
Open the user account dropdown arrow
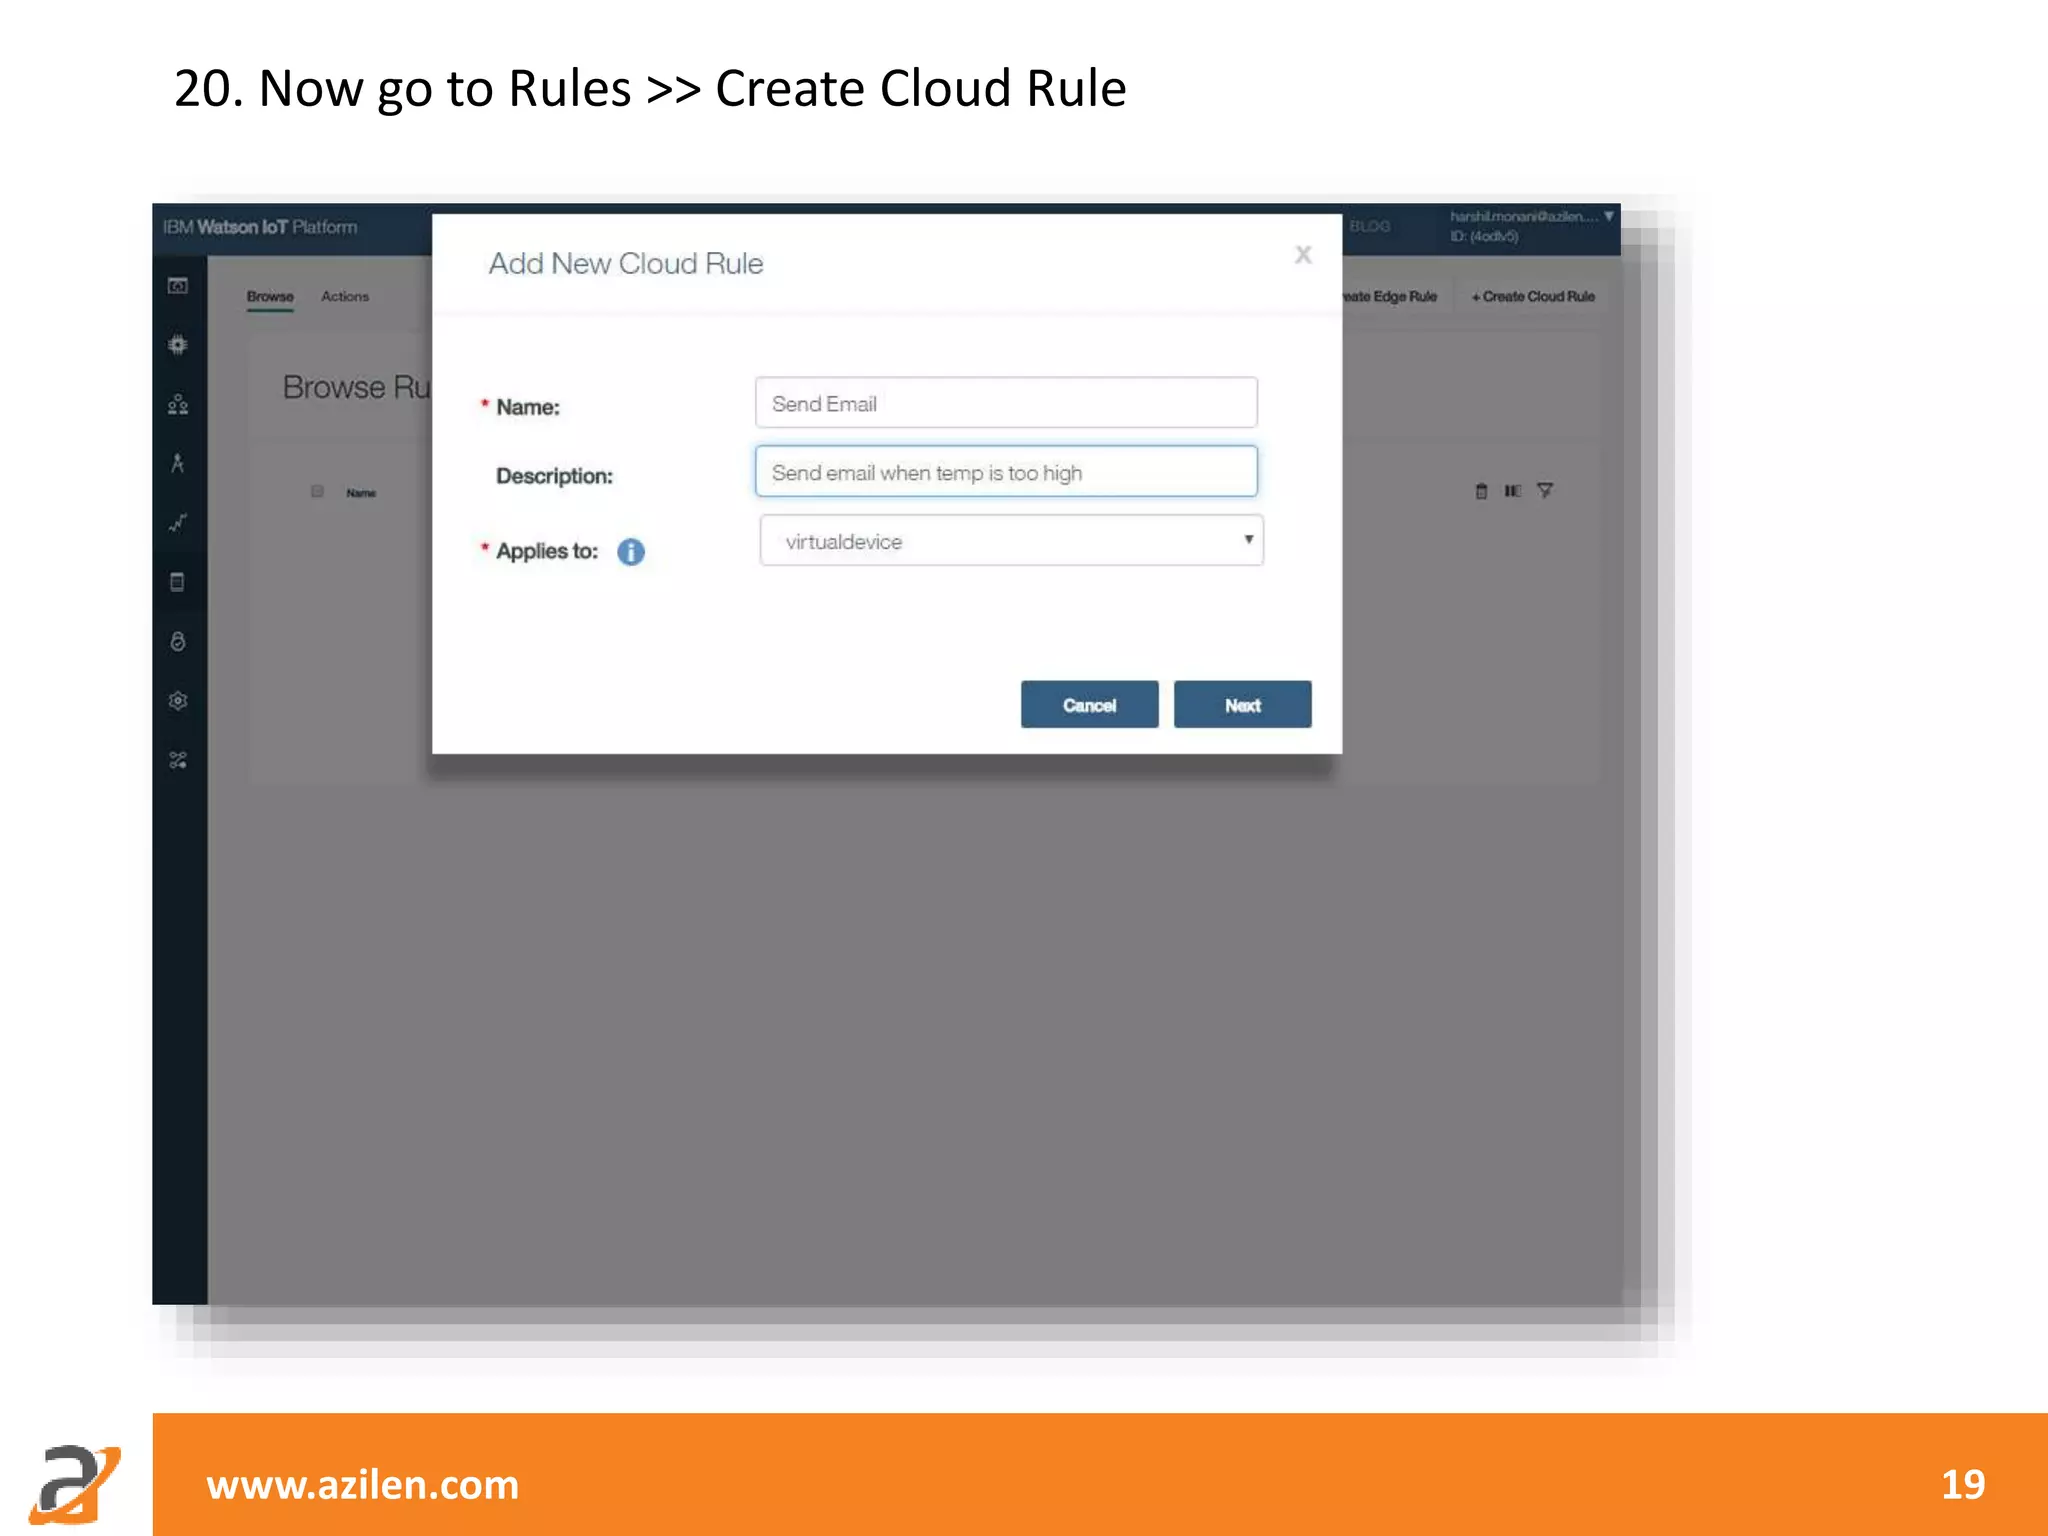(x=1608, y=216)
